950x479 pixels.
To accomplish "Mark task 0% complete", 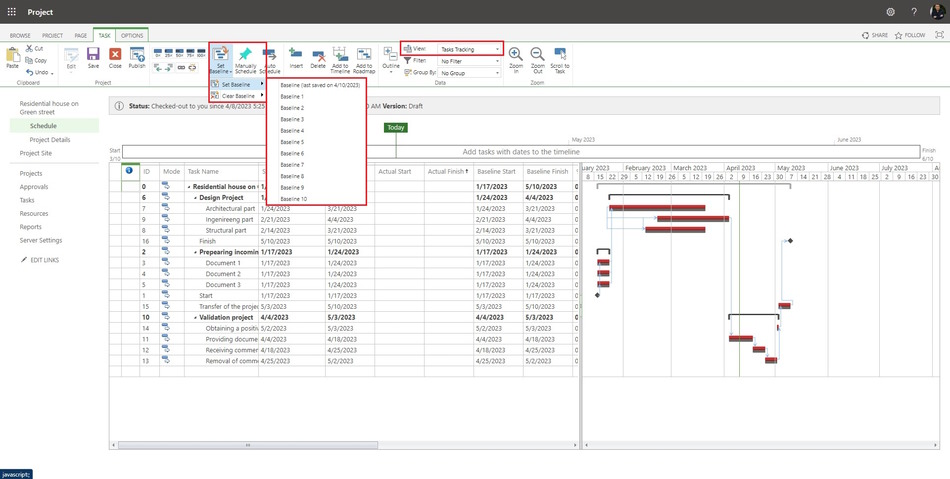I will coord(158,53).
